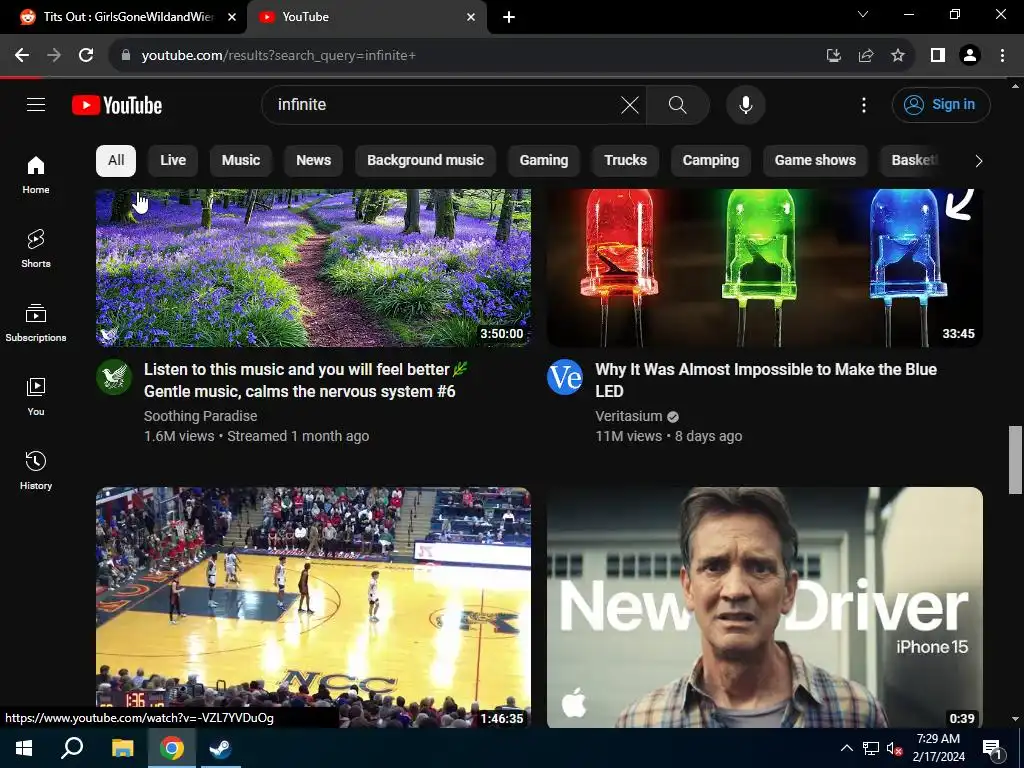
Task: Close the Reddit browser tab
Action: (x=232, y=17)
